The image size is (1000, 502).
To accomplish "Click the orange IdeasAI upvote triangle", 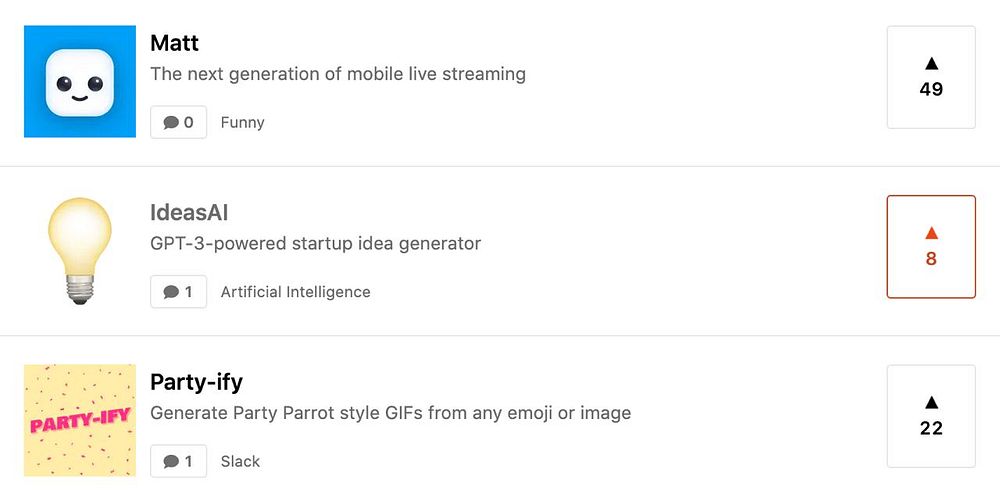I will 931,233.
